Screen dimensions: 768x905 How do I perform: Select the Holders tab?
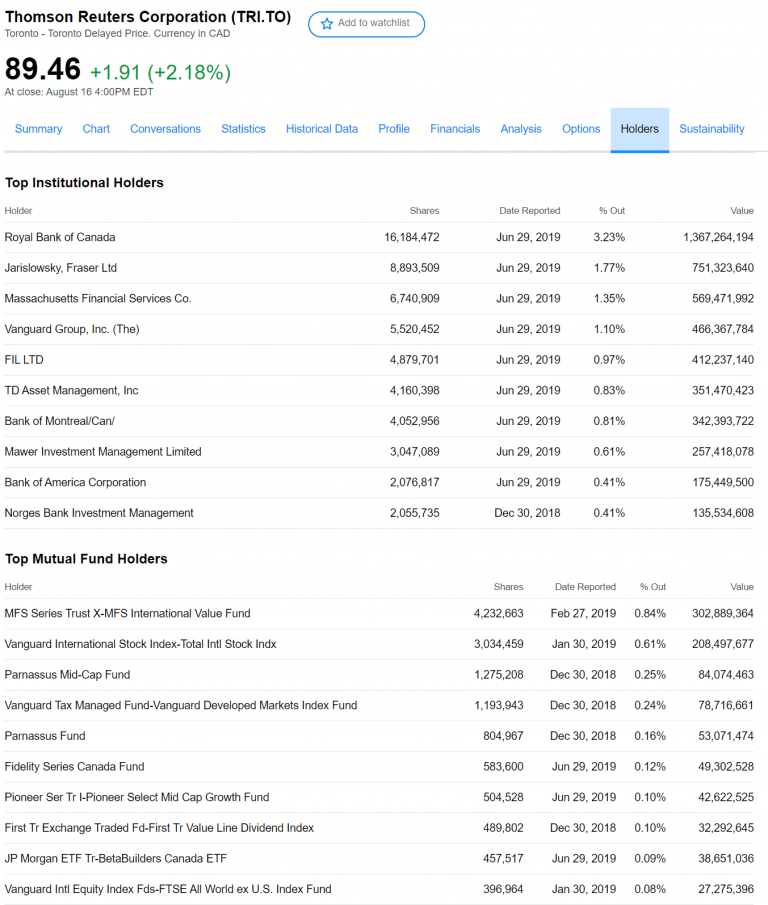[639, 129]
